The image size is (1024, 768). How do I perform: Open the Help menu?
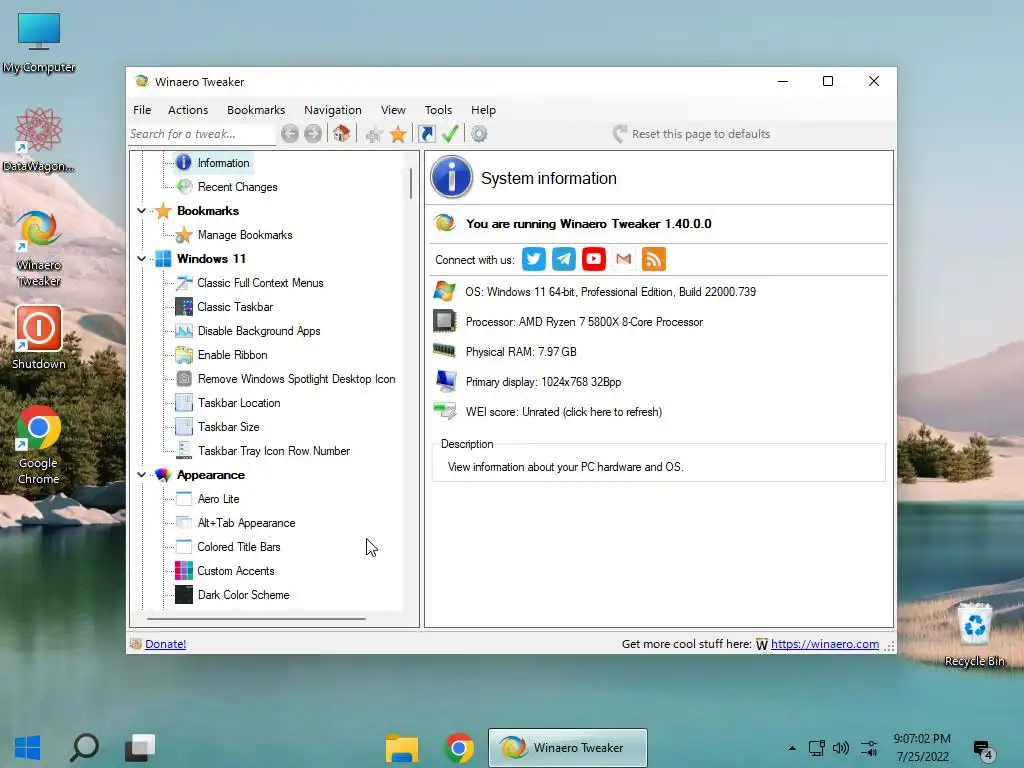pyautogui.click(x=483, y=110)
